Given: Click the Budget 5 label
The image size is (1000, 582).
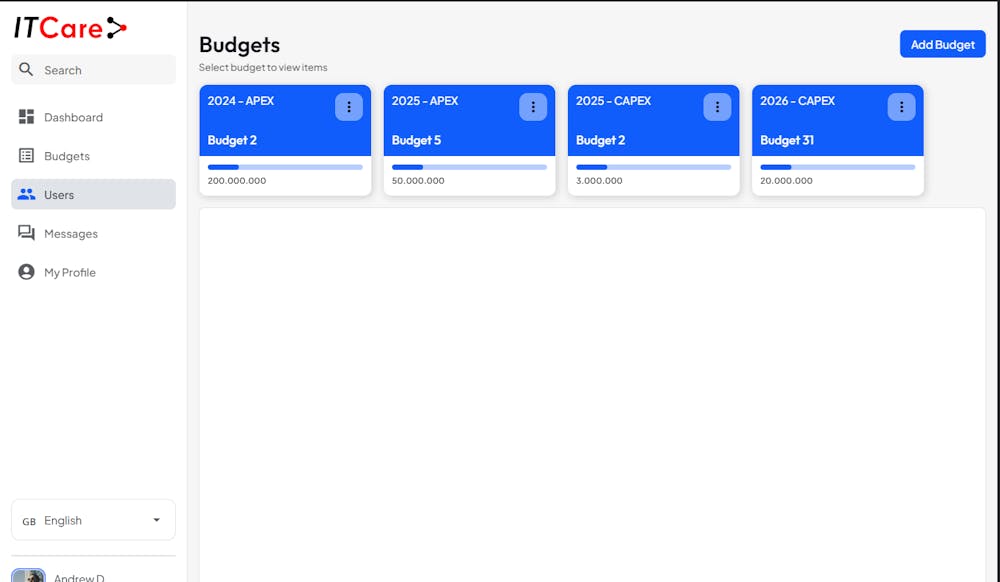Looking at the screenshot, I should tap(416, 140).
